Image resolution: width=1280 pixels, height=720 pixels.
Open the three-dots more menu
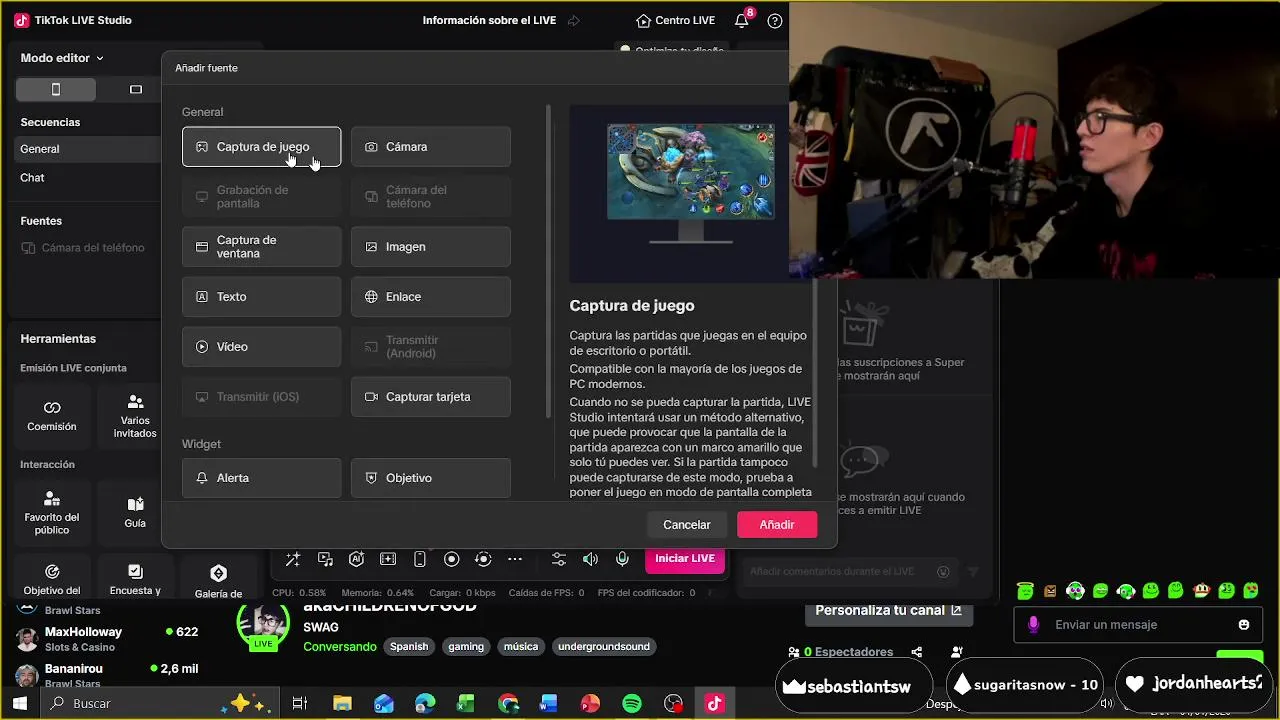click(515, 559)
